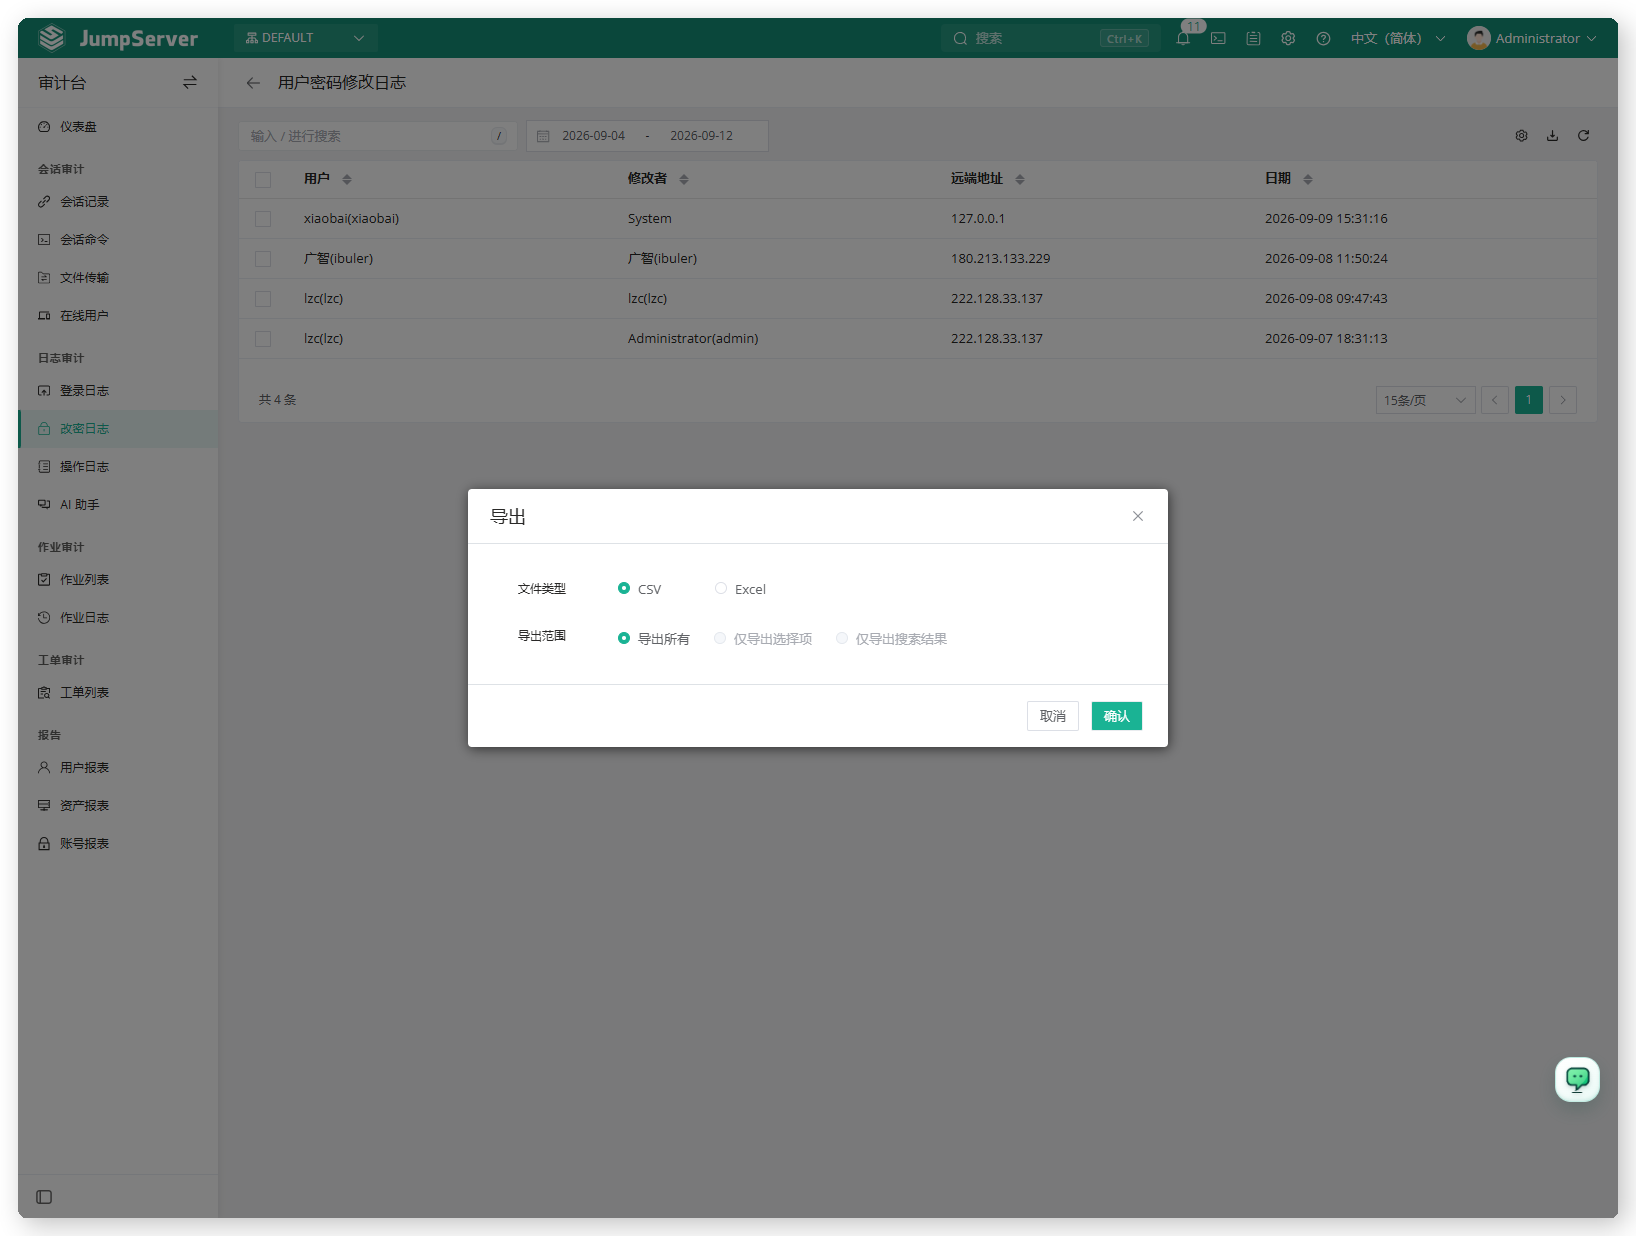Open system settings gear in header

(1288, 38)
